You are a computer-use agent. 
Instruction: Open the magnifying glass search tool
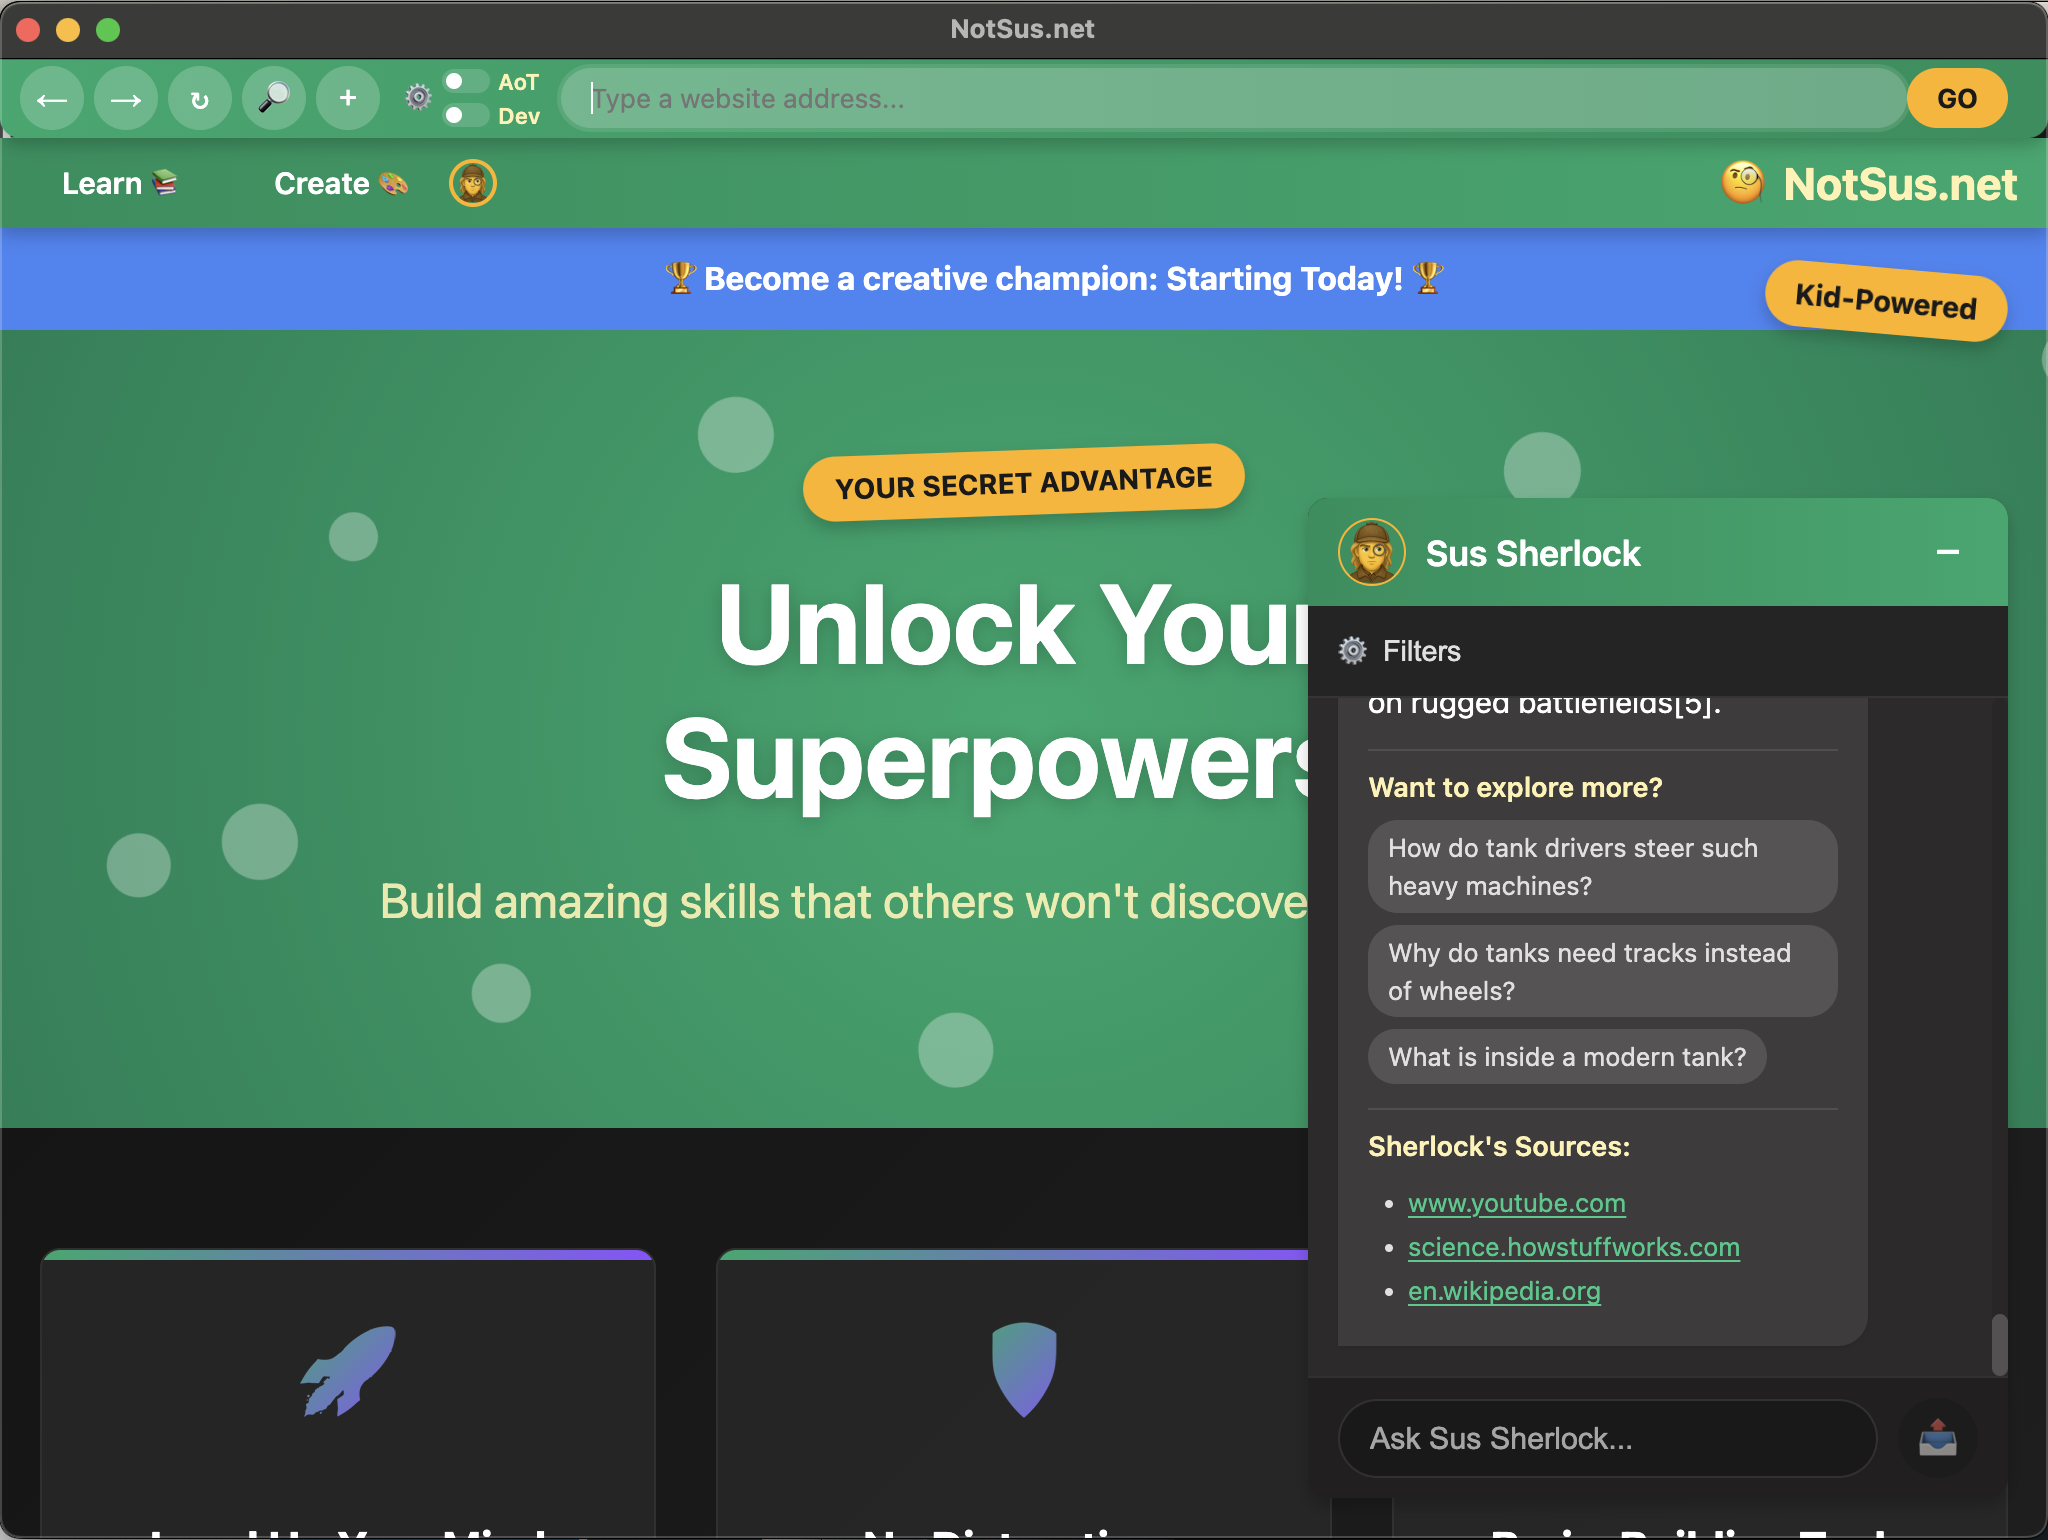pos(273,99)
